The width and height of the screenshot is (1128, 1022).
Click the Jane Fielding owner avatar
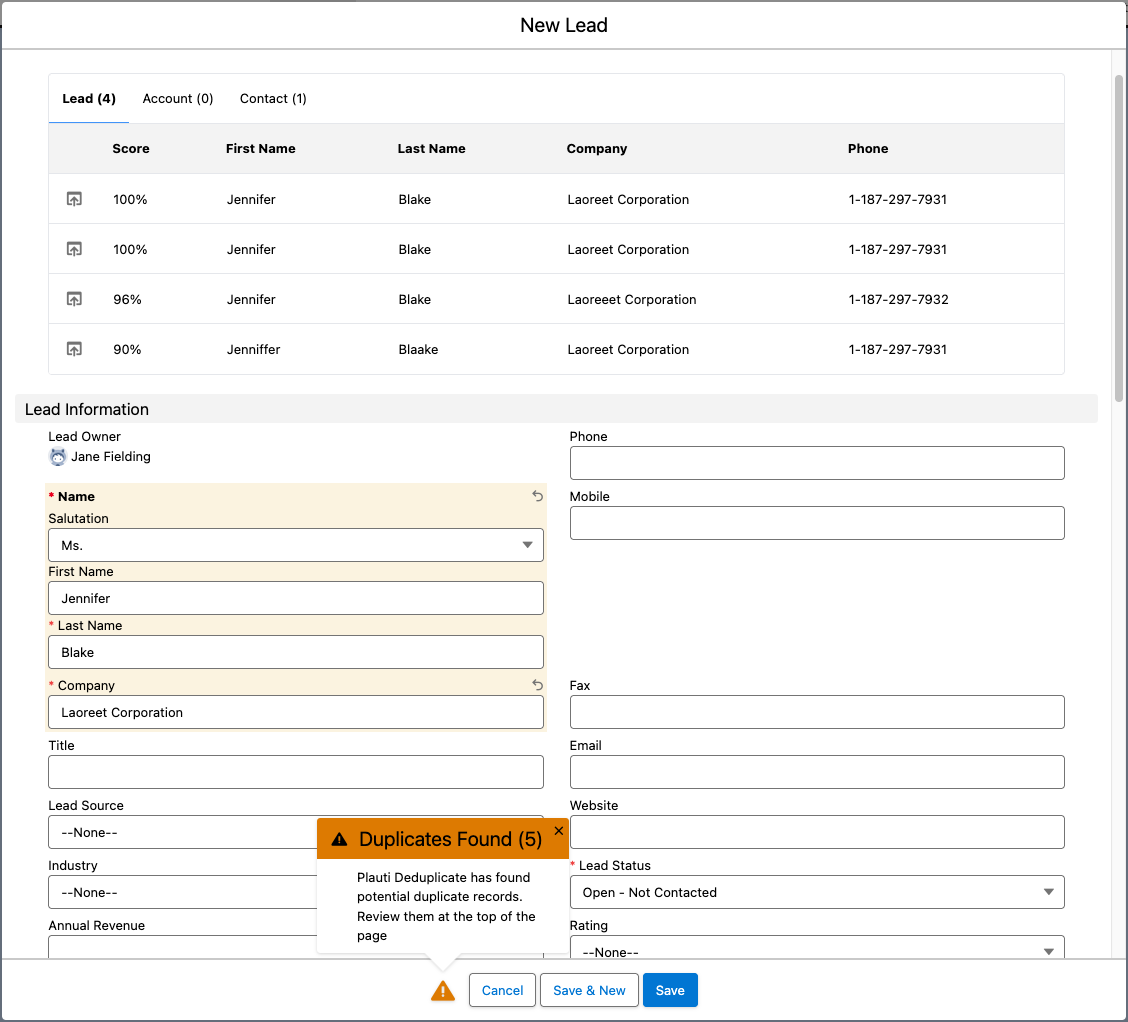58,457
